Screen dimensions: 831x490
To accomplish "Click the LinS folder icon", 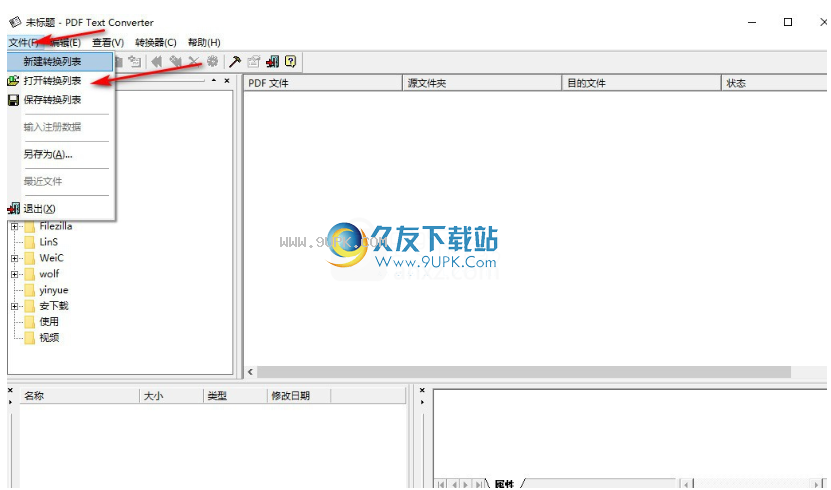I will [x=30, y=243].
